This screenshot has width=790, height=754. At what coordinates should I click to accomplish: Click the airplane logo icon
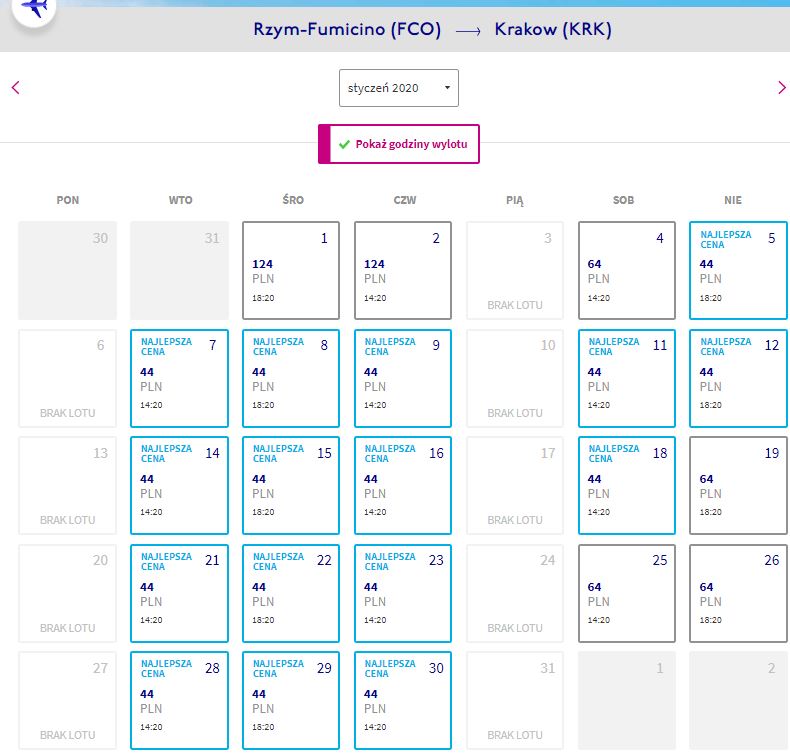[x=34, y=9]
